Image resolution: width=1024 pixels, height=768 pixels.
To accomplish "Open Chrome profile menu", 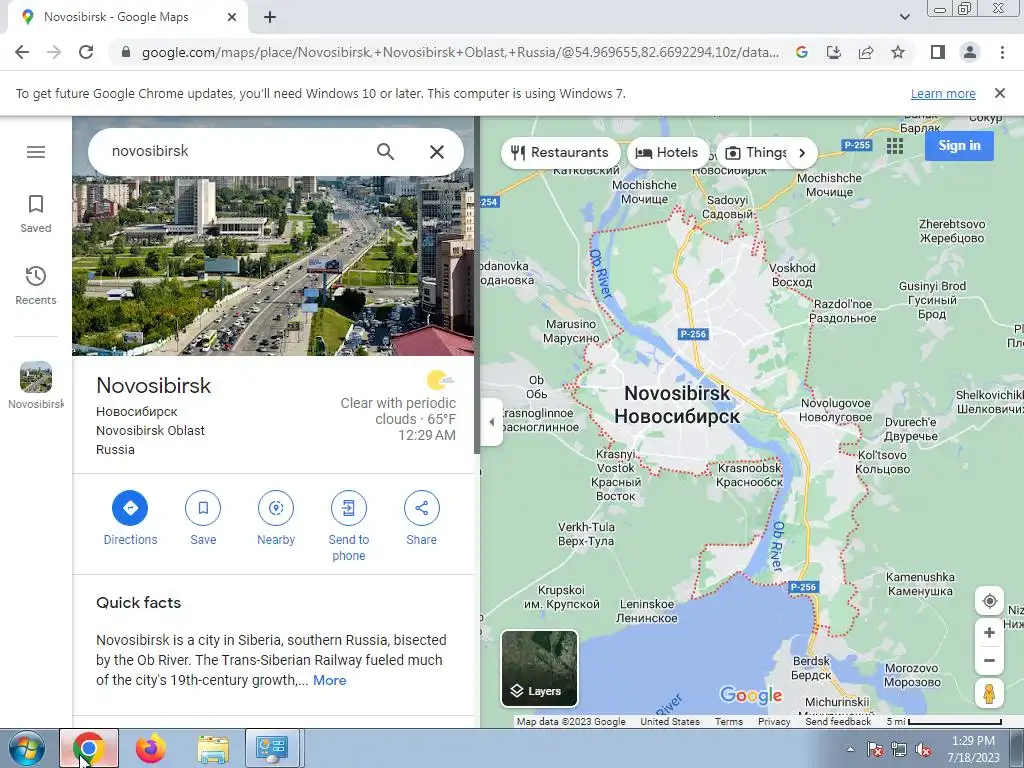I will click(970, 52).
